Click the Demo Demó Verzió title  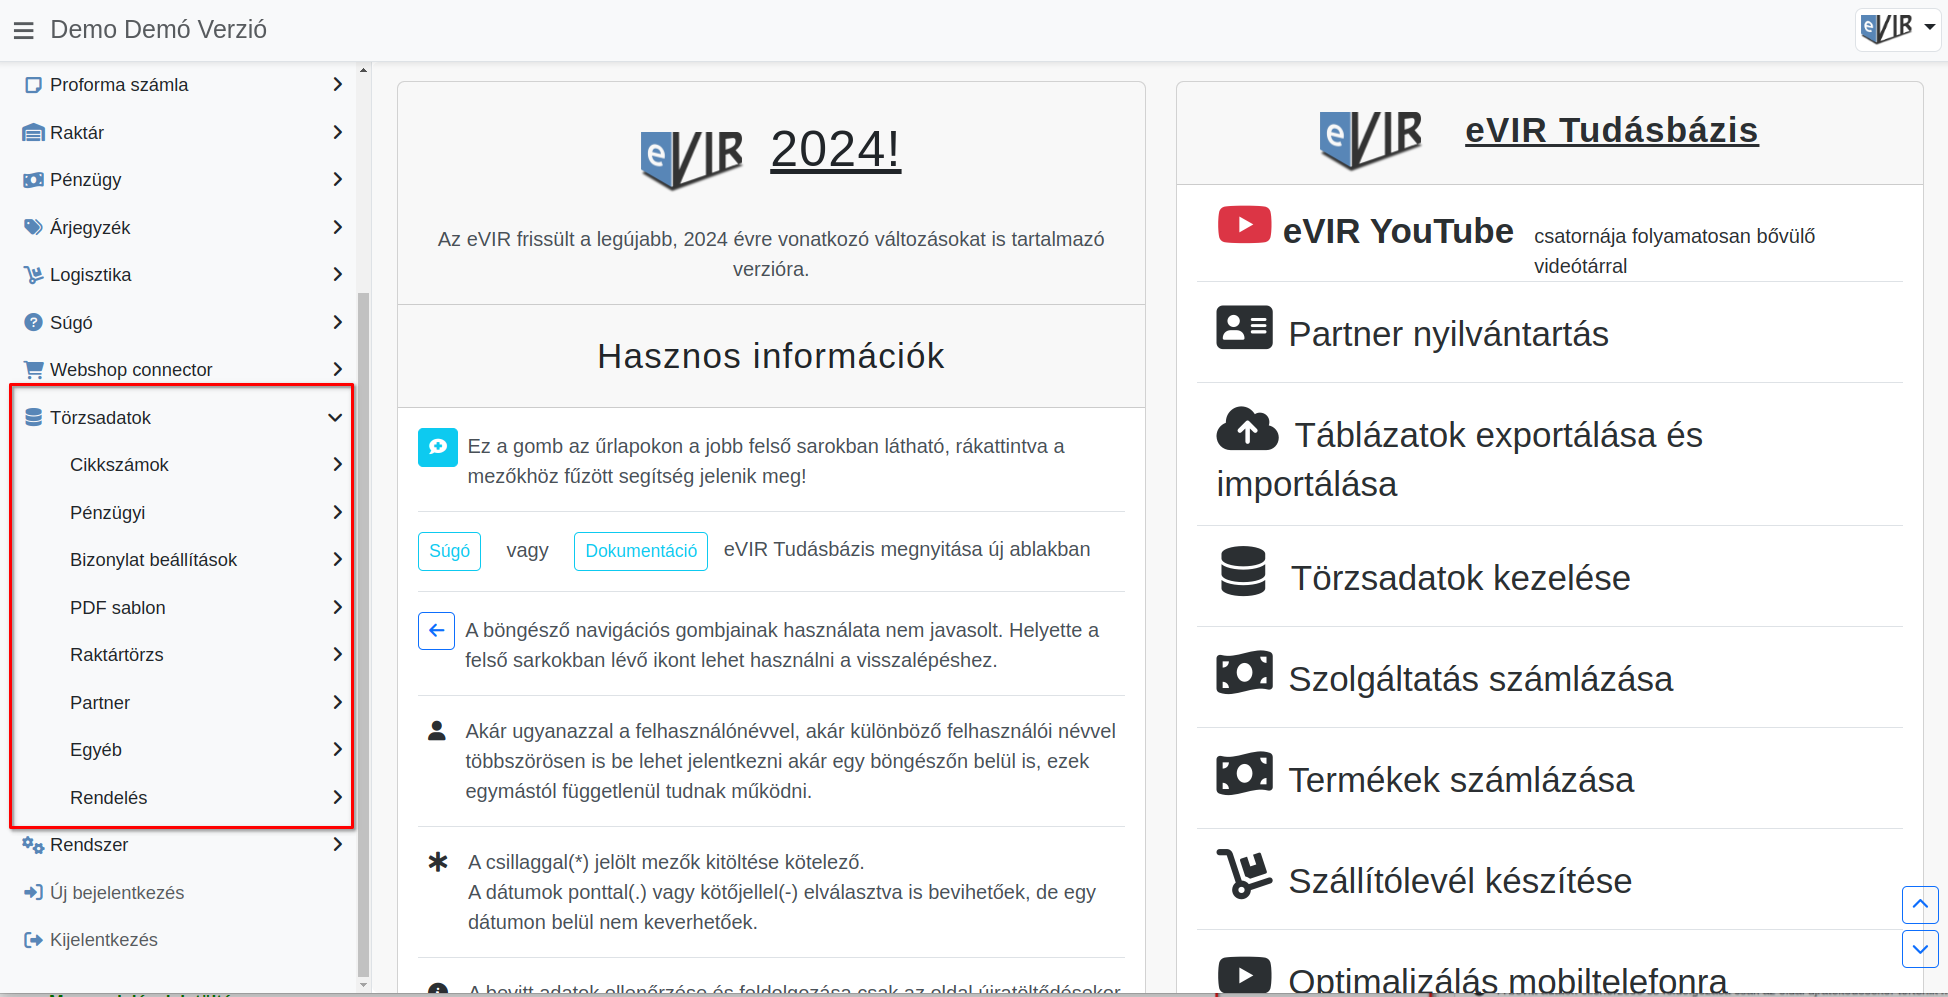[x=158, y=30]
